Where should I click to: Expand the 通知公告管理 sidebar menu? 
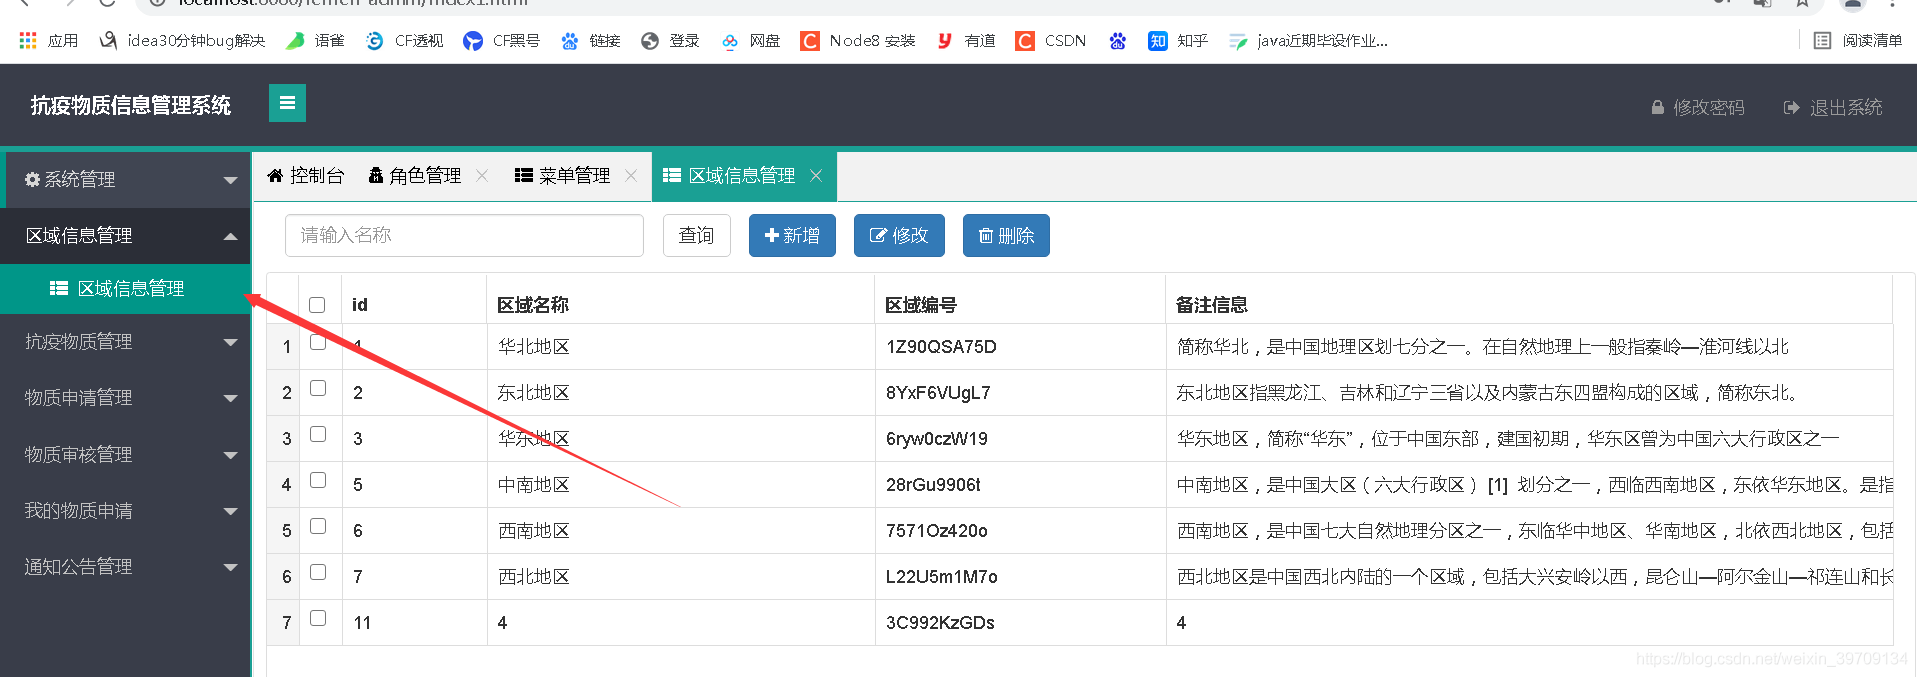click(125, 567)
